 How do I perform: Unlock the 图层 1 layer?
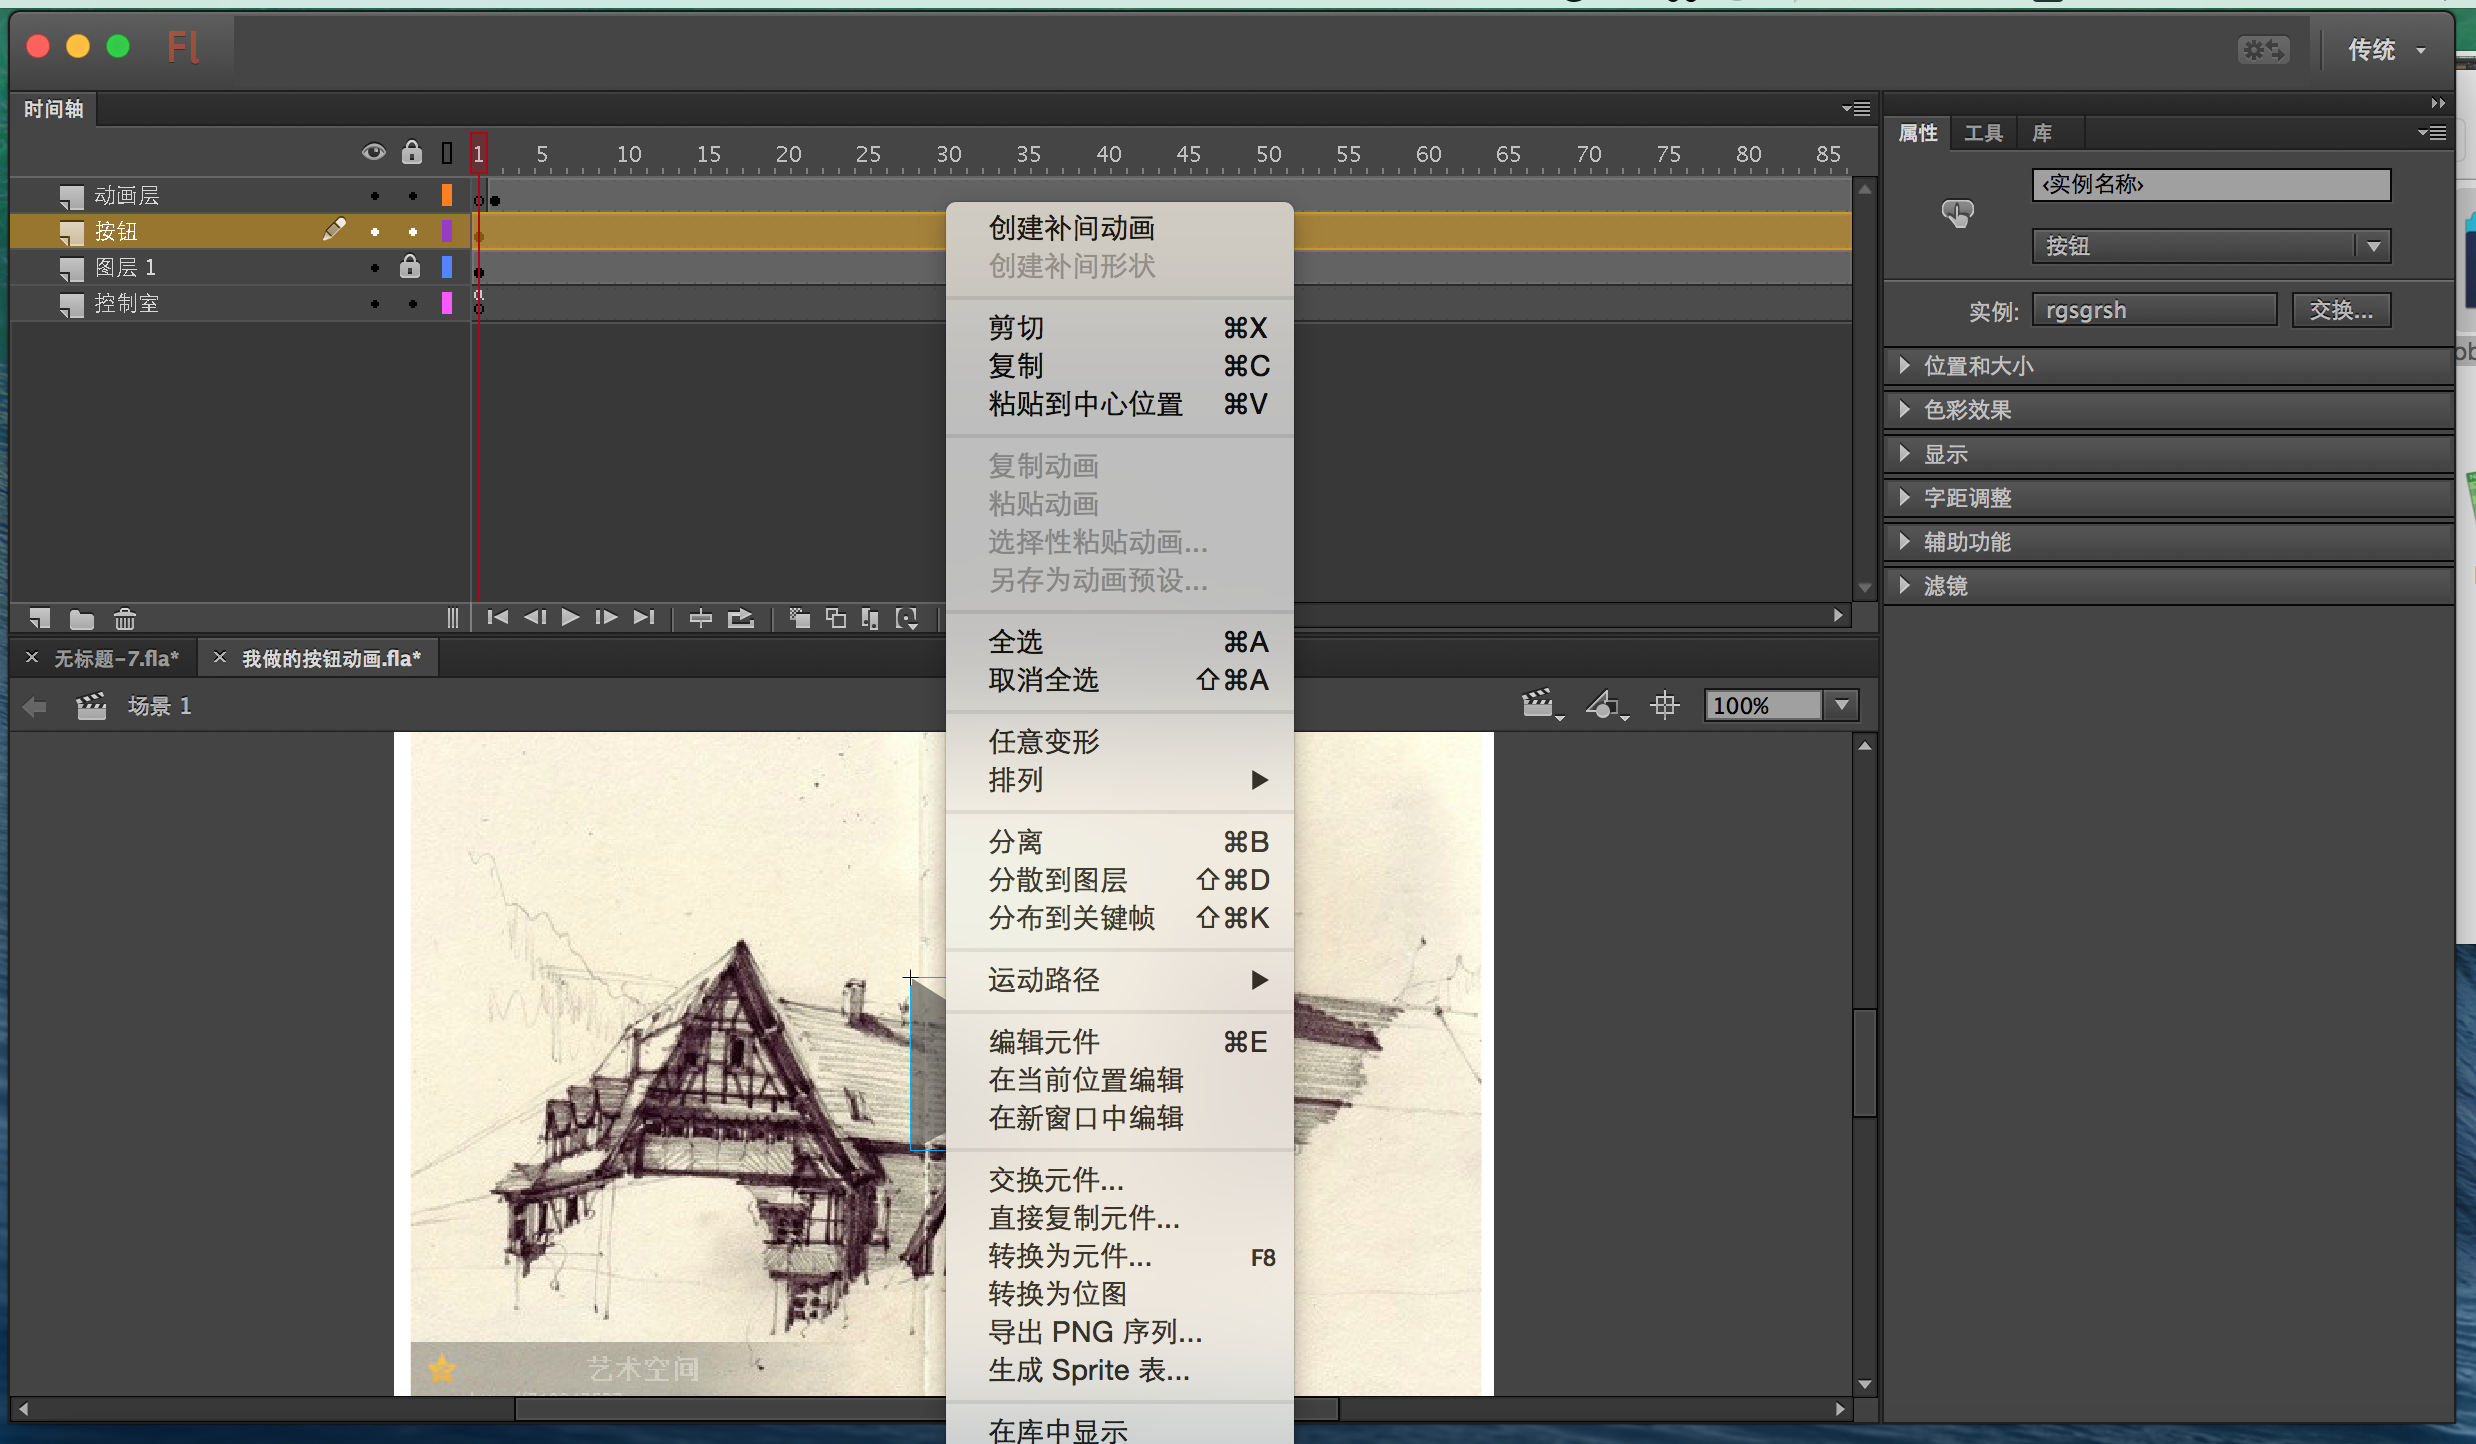(411, 267)
